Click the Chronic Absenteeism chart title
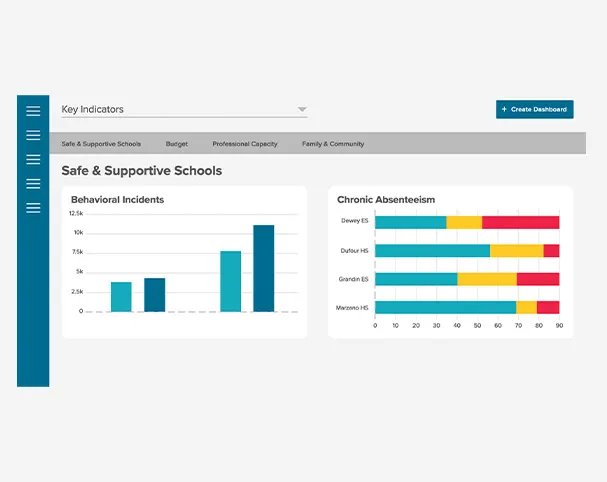 [386, 200]
